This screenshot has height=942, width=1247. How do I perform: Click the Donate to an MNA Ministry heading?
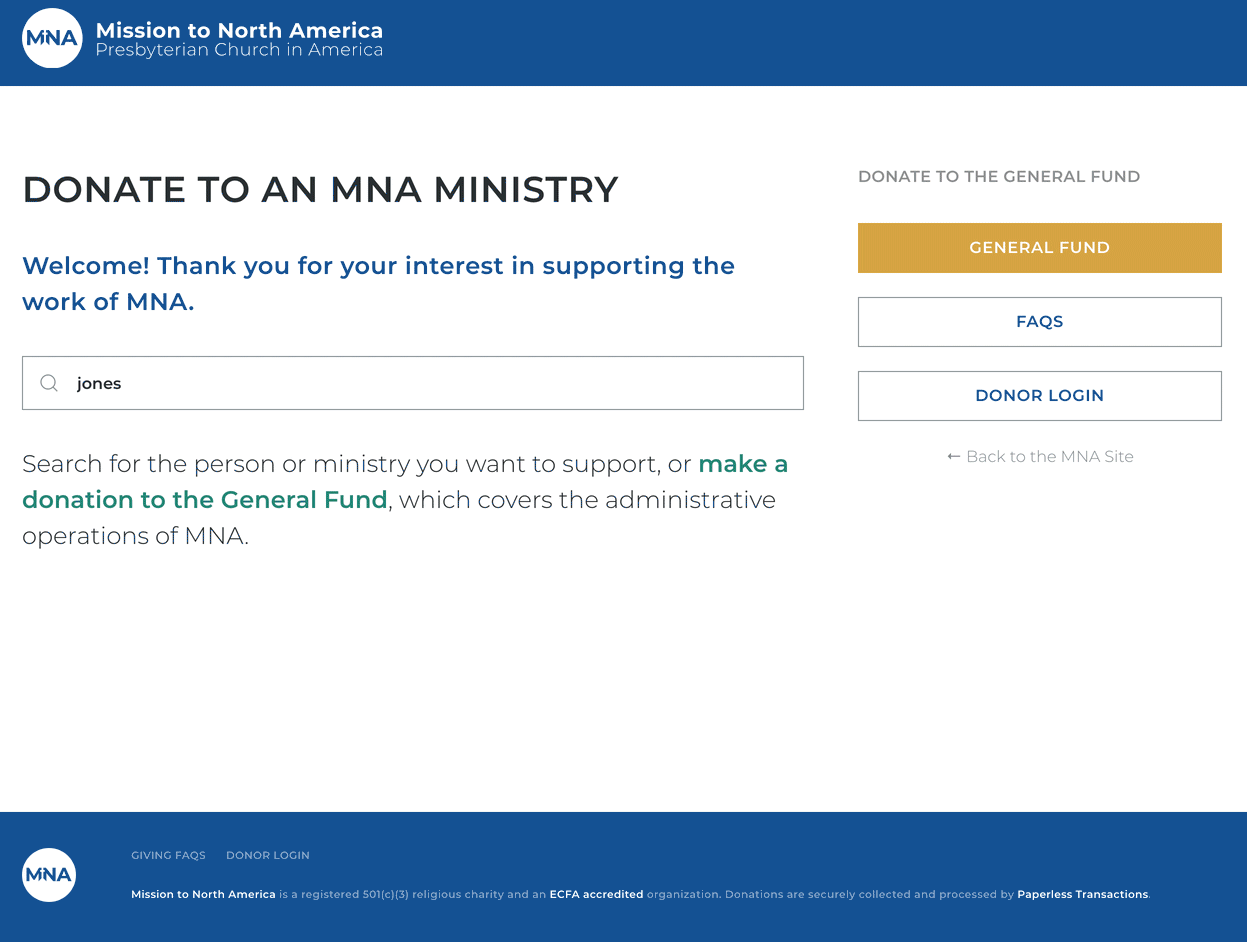tap(320, 190)
